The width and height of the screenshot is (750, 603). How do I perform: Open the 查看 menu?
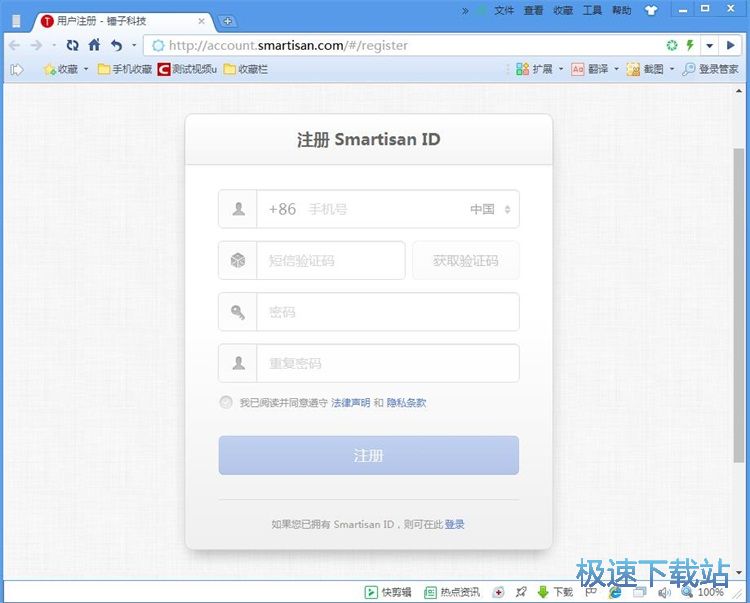(x=533, y=11)
